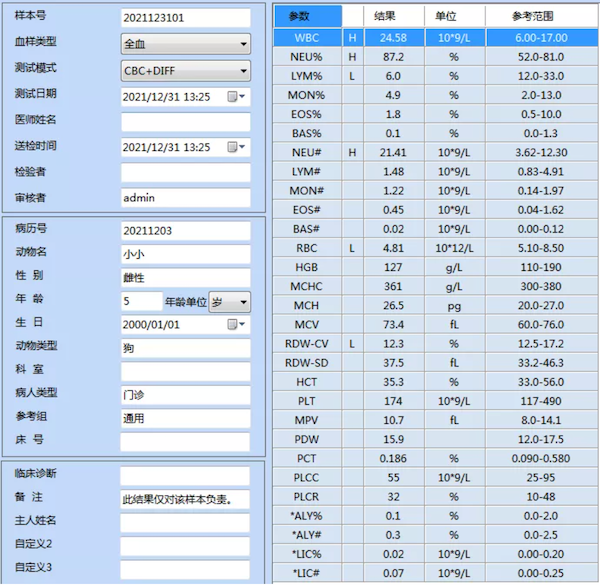
Task: Click the 年龄 field containing 5
Action: 142,301
